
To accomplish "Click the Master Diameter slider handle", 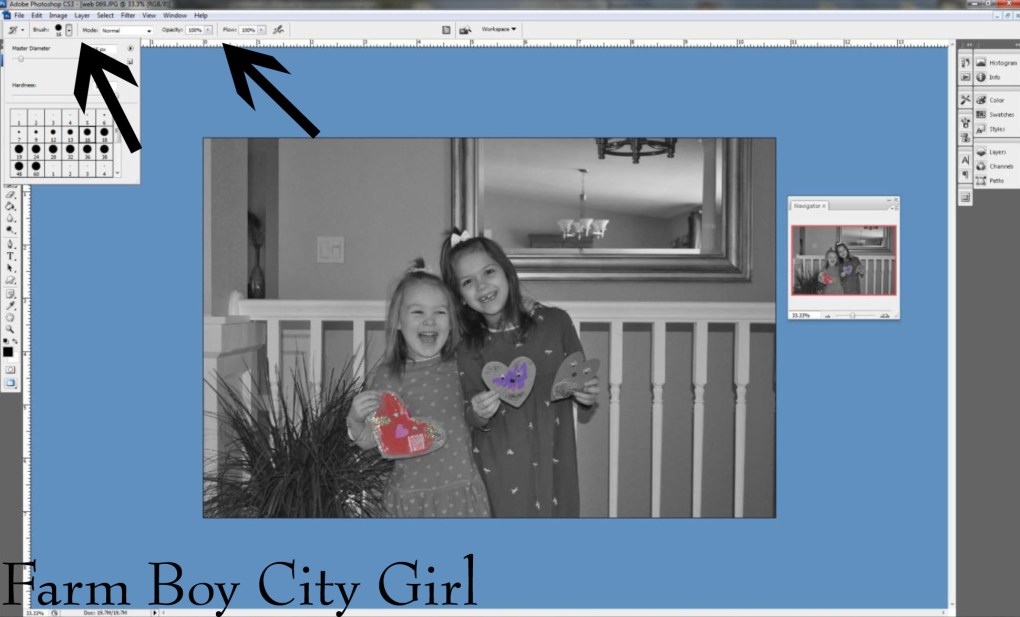I will tap(21, 60).
